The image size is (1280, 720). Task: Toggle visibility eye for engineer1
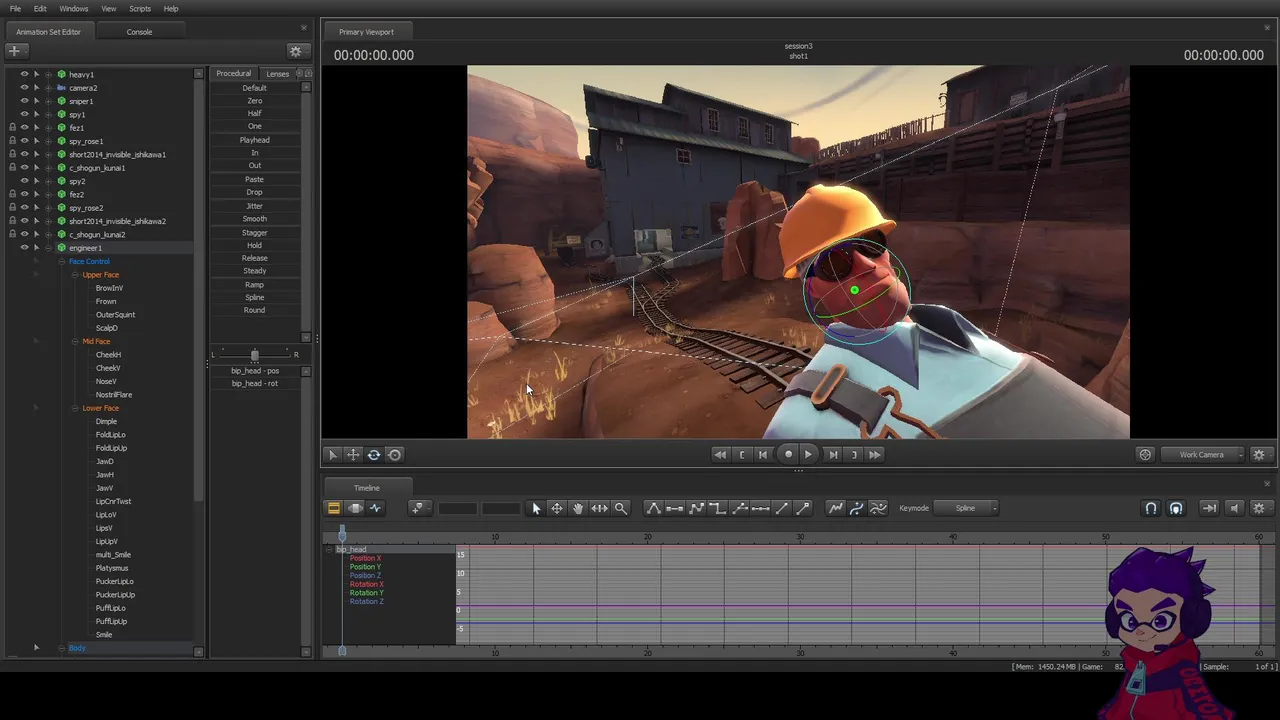click(x=24, y=248)
